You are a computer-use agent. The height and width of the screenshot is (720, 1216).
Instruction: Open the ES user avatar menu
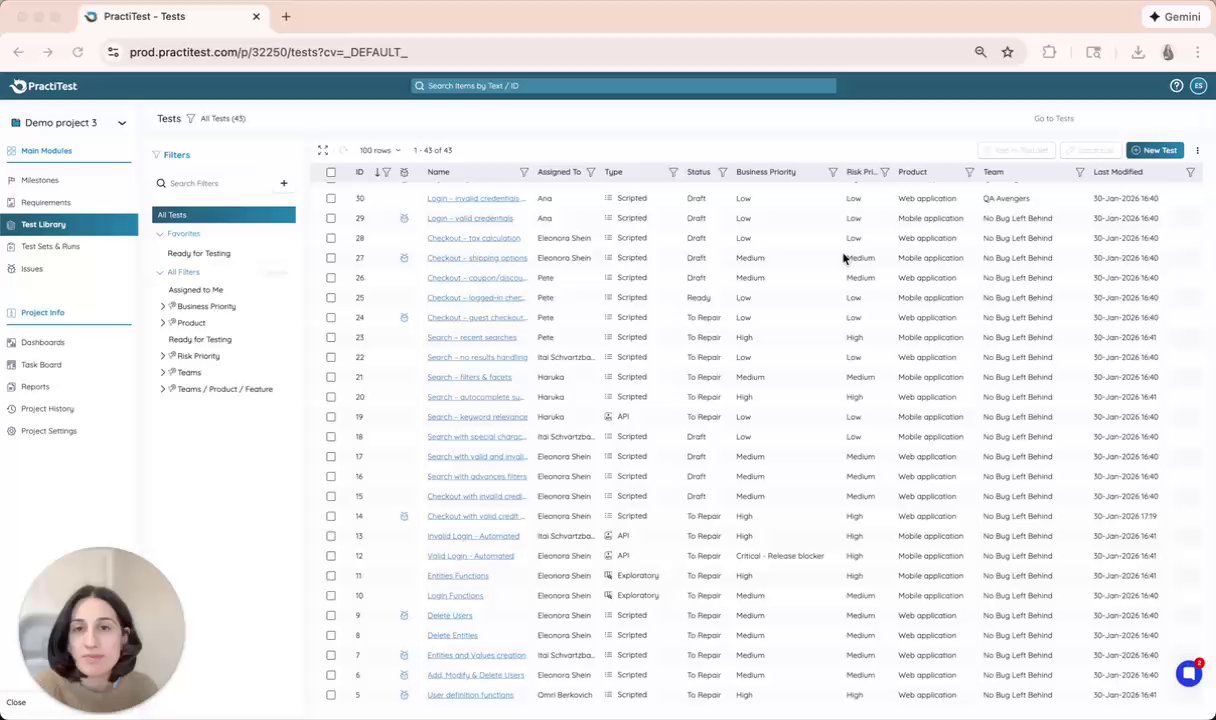tap(1198, 86)
